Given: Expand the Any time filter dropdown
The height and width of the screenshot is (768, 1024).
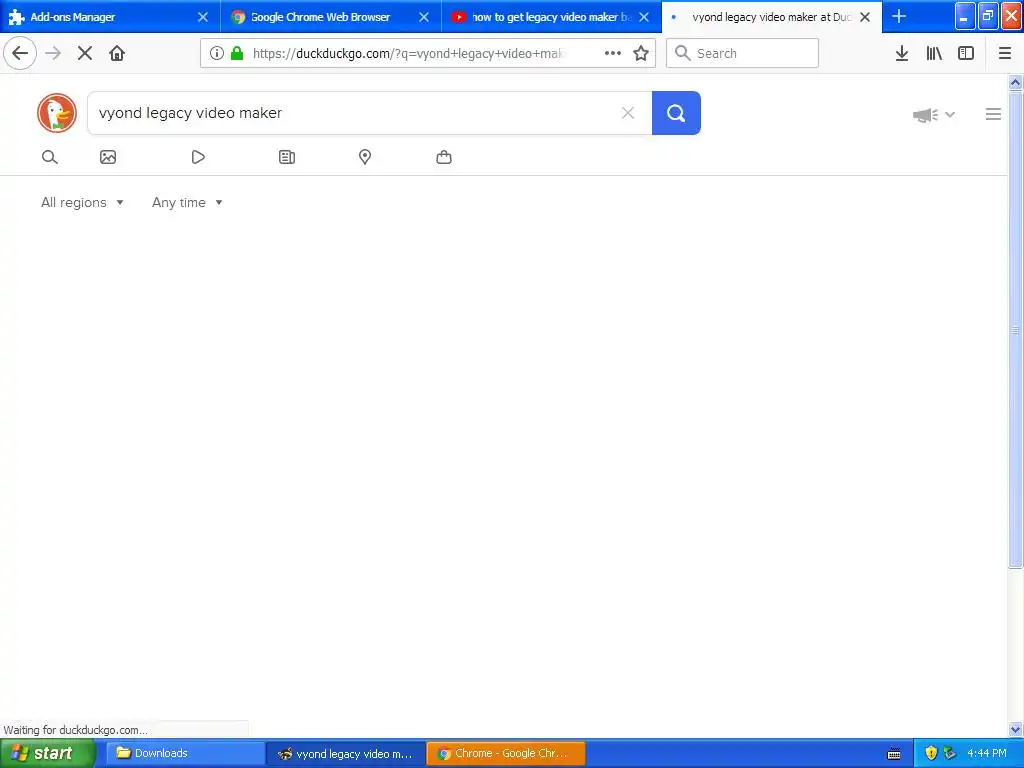Looking at the screenshot, I should coord(187,202).
